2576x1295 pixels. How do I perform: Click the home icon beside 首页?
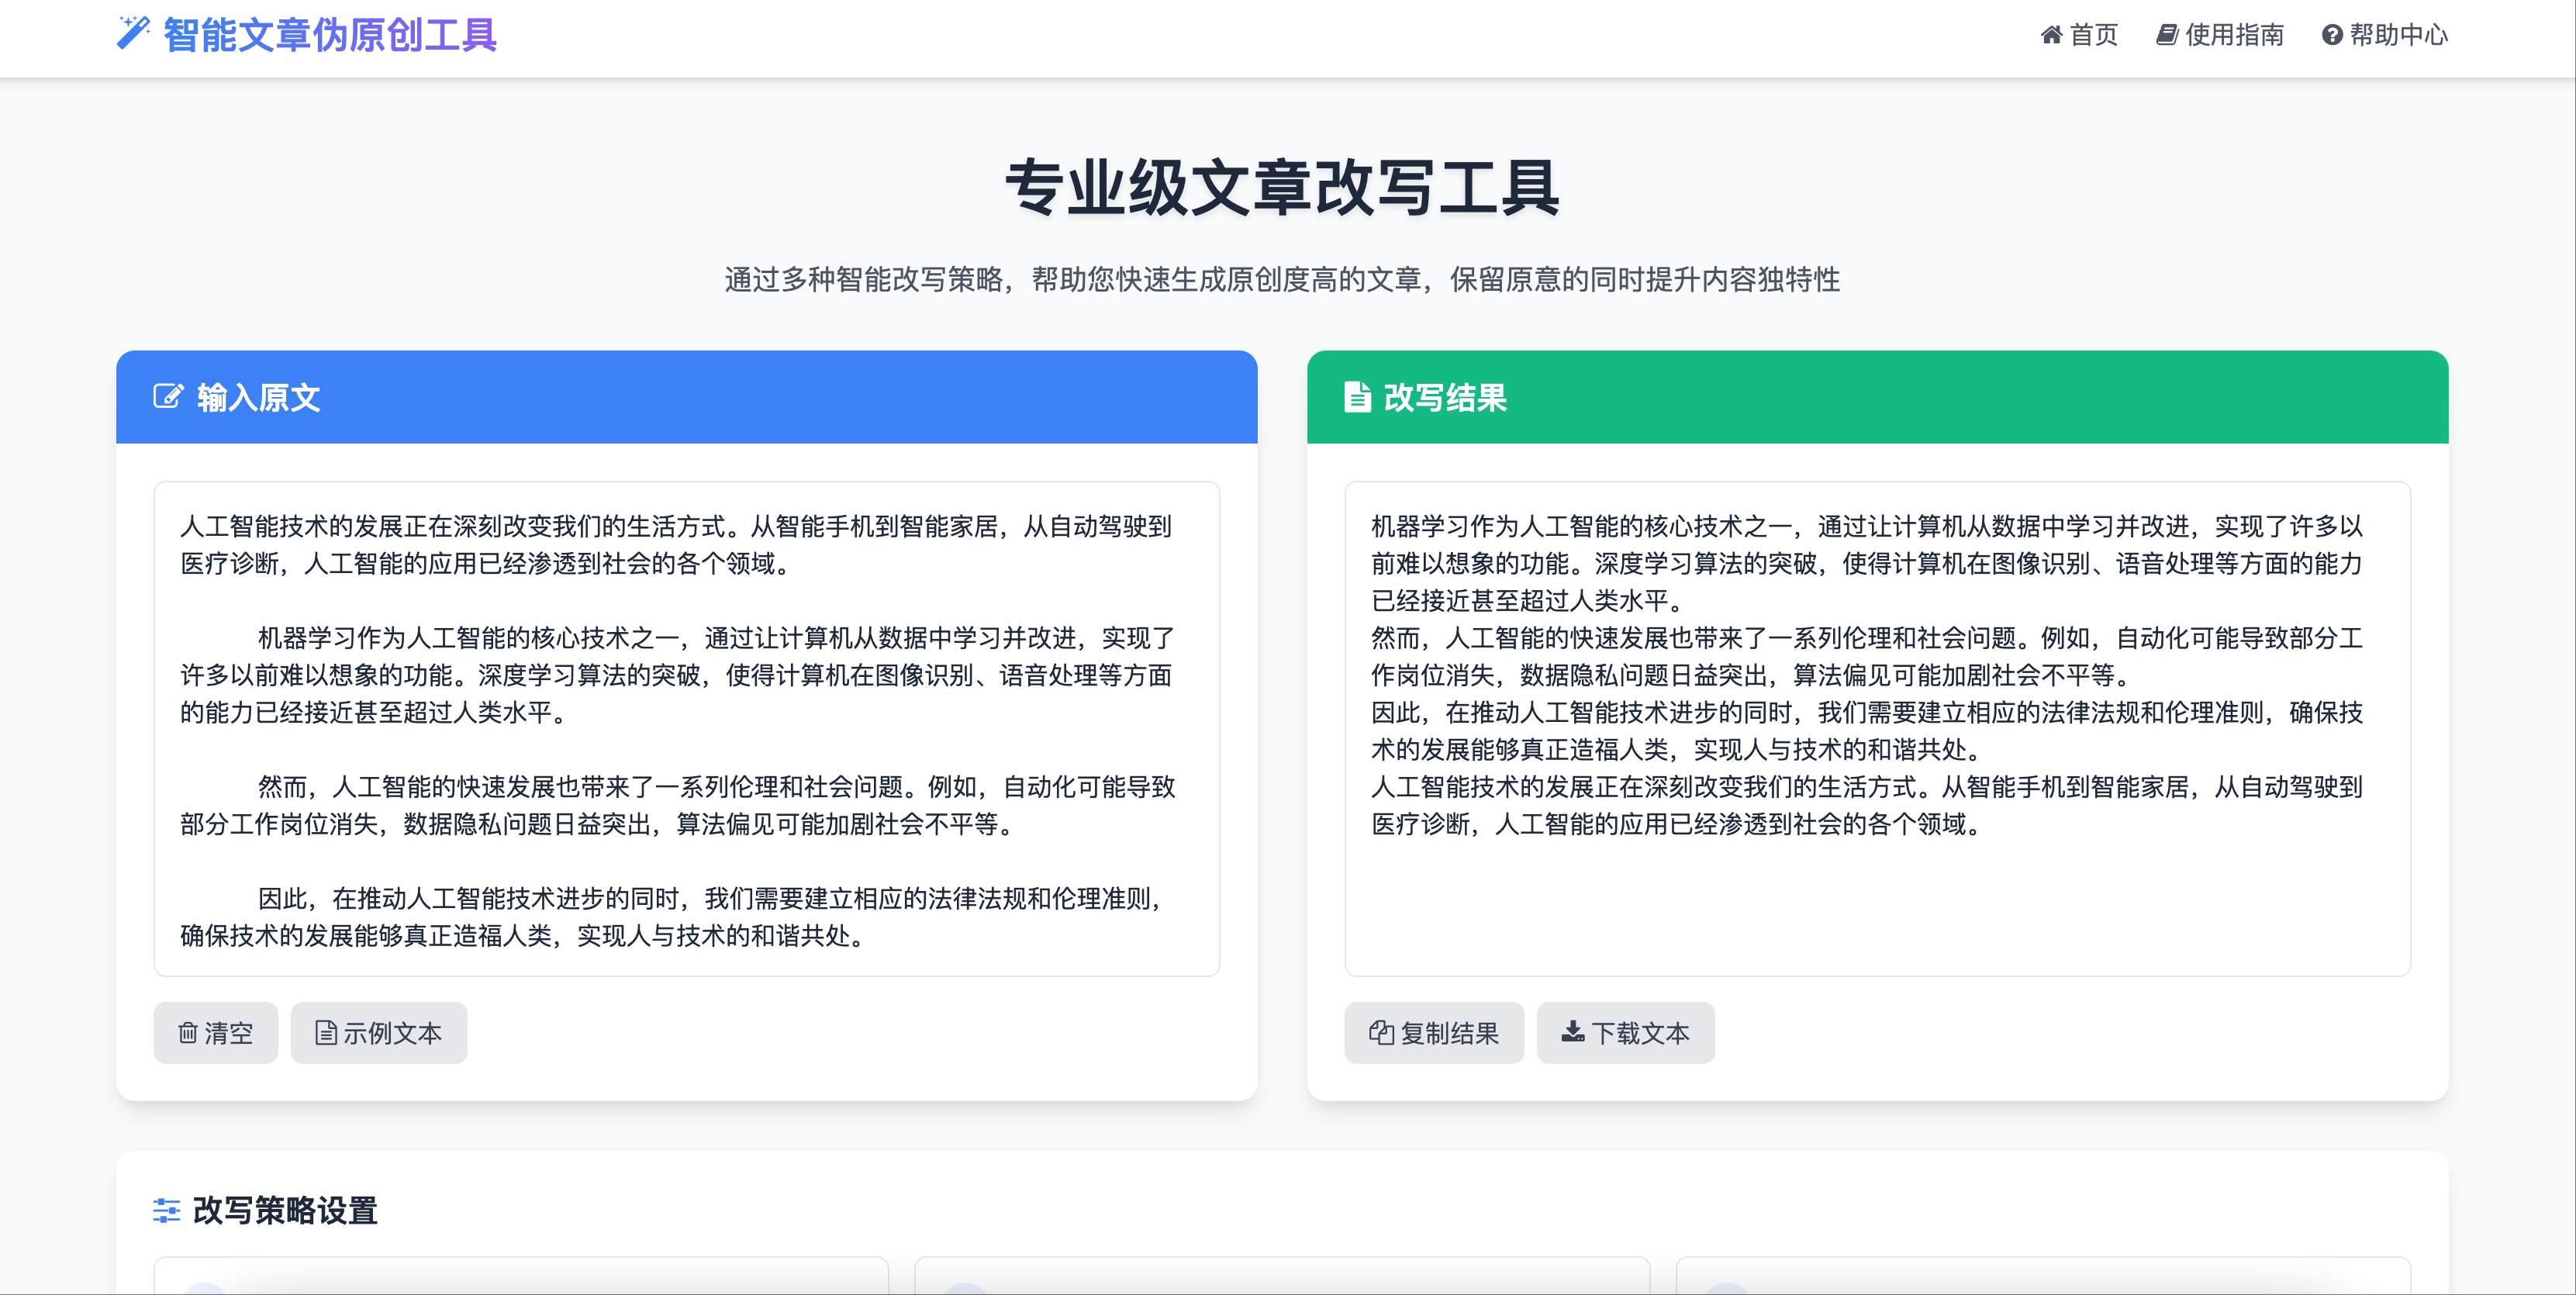coord(2051,35)
